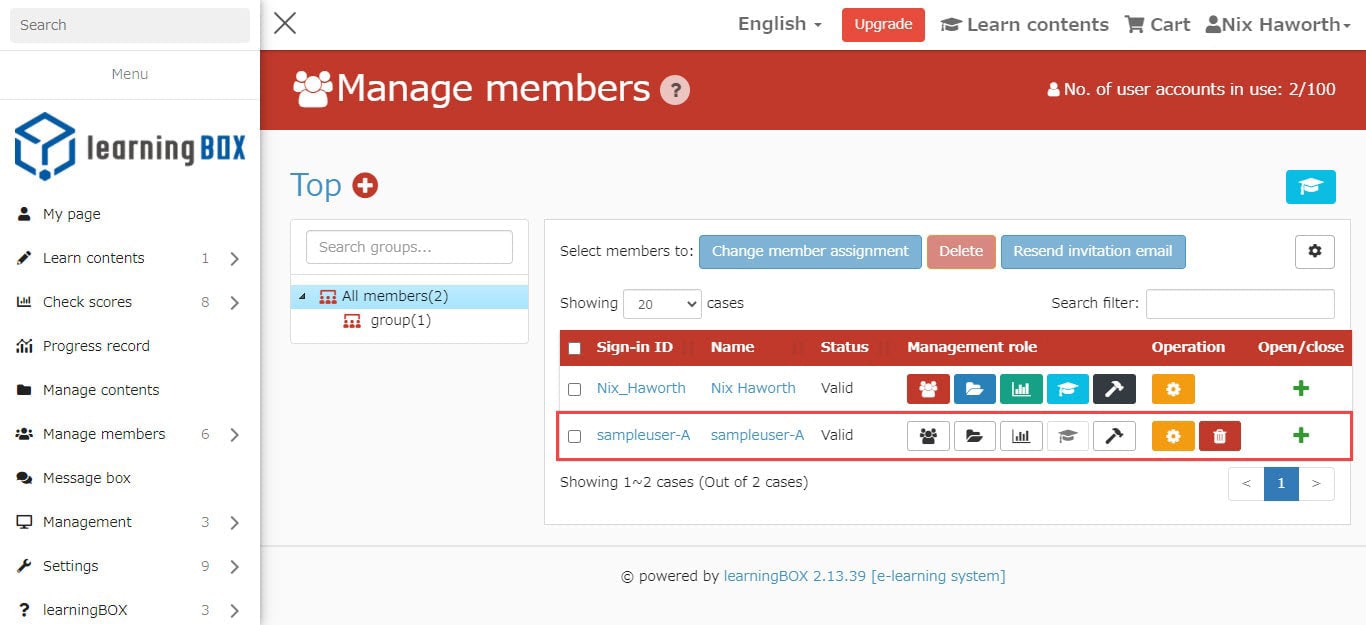The width and height of the screenshot is (1366, 625).
Task: Open table settings with the gear button
Action: pos(1314,252)
